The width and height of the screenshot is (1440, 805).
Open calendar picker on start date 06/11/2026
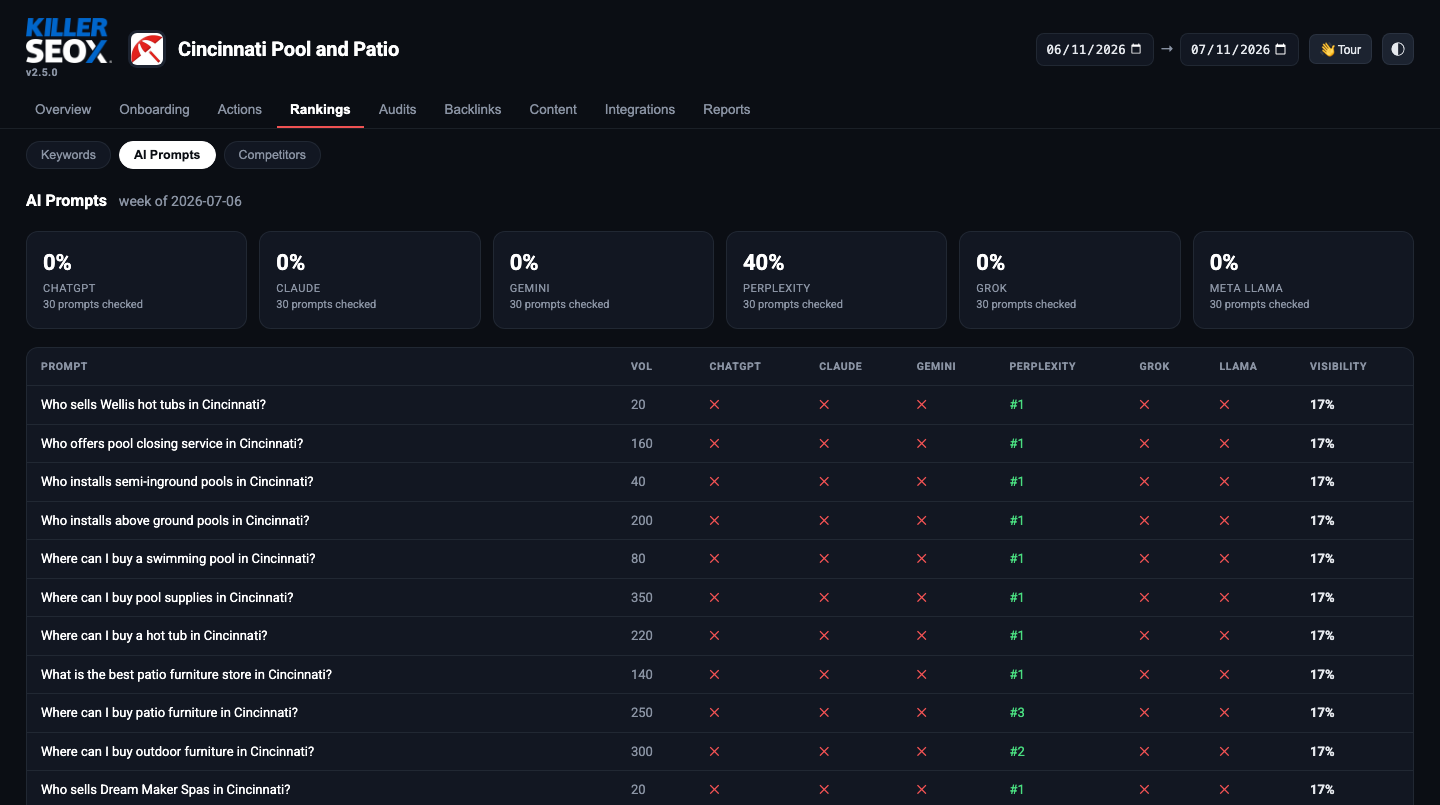(1136, 49)
